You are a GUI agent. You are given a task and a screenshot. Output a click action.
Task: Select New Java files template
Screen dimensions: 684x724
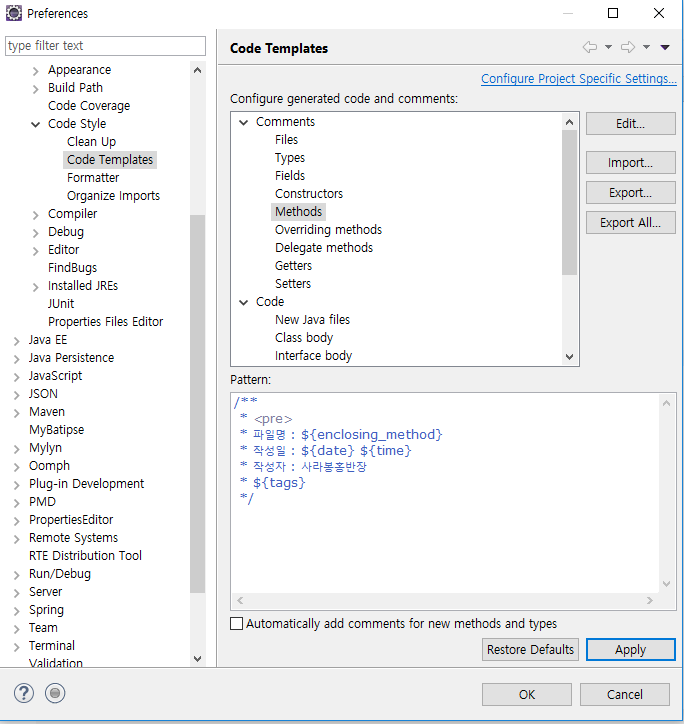coord(312,320)
